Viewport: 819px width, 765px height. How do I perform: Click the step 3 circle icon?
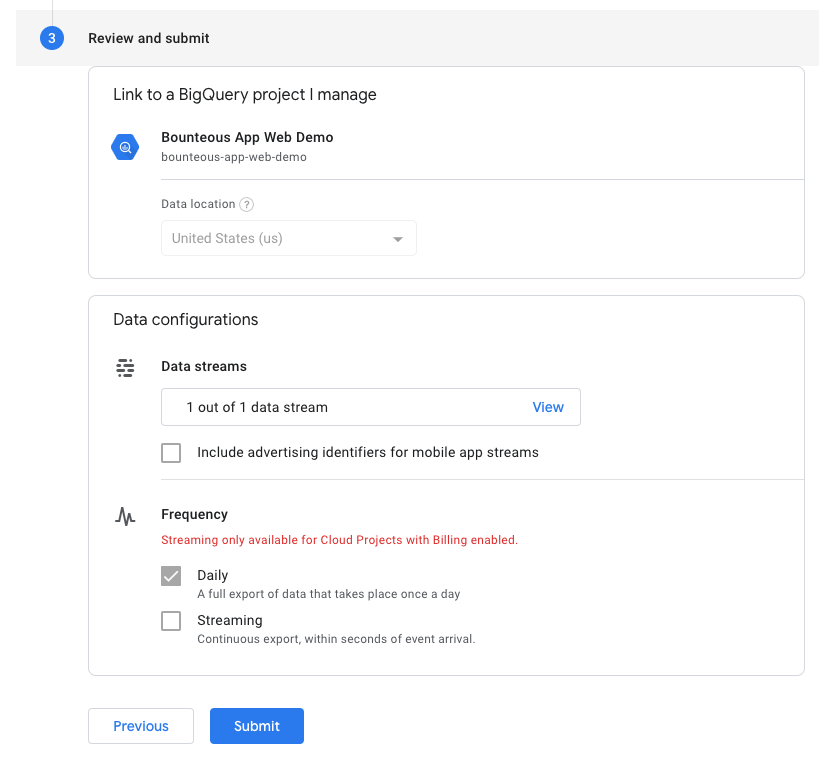pos(52,38)
